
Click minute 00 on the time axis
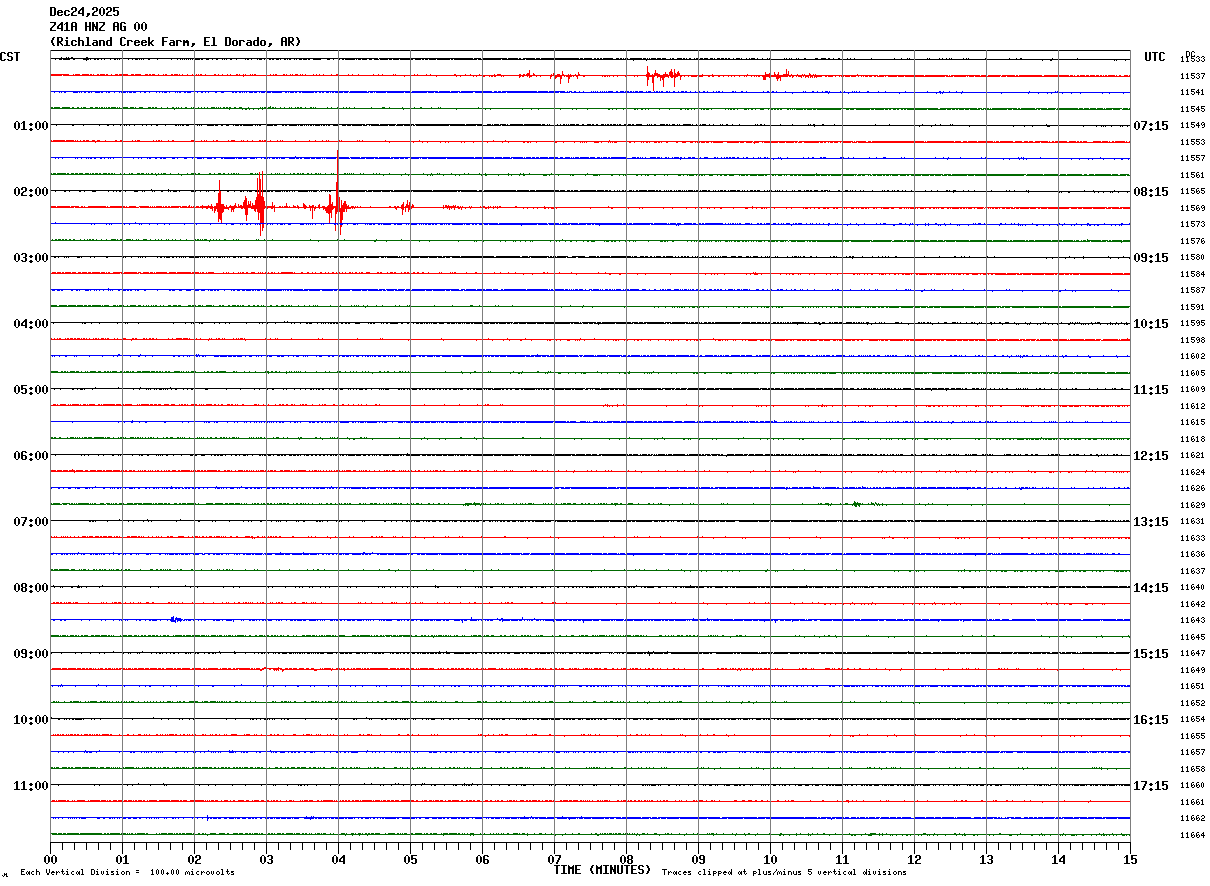[x=50, y=859]
